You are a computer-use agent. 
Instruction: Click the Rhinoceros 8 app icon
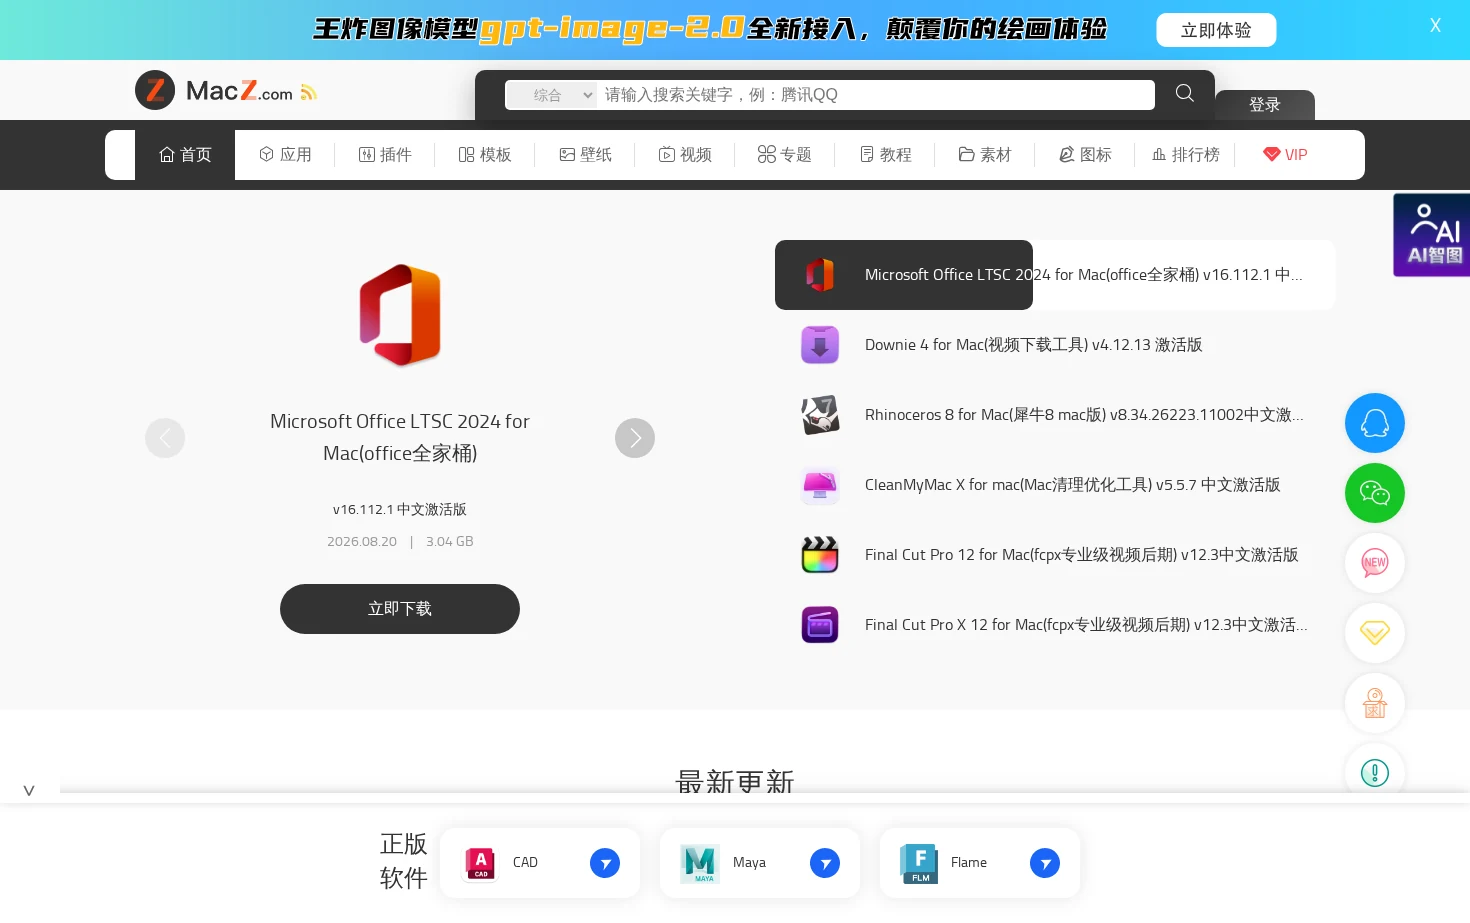pos(820,415)
